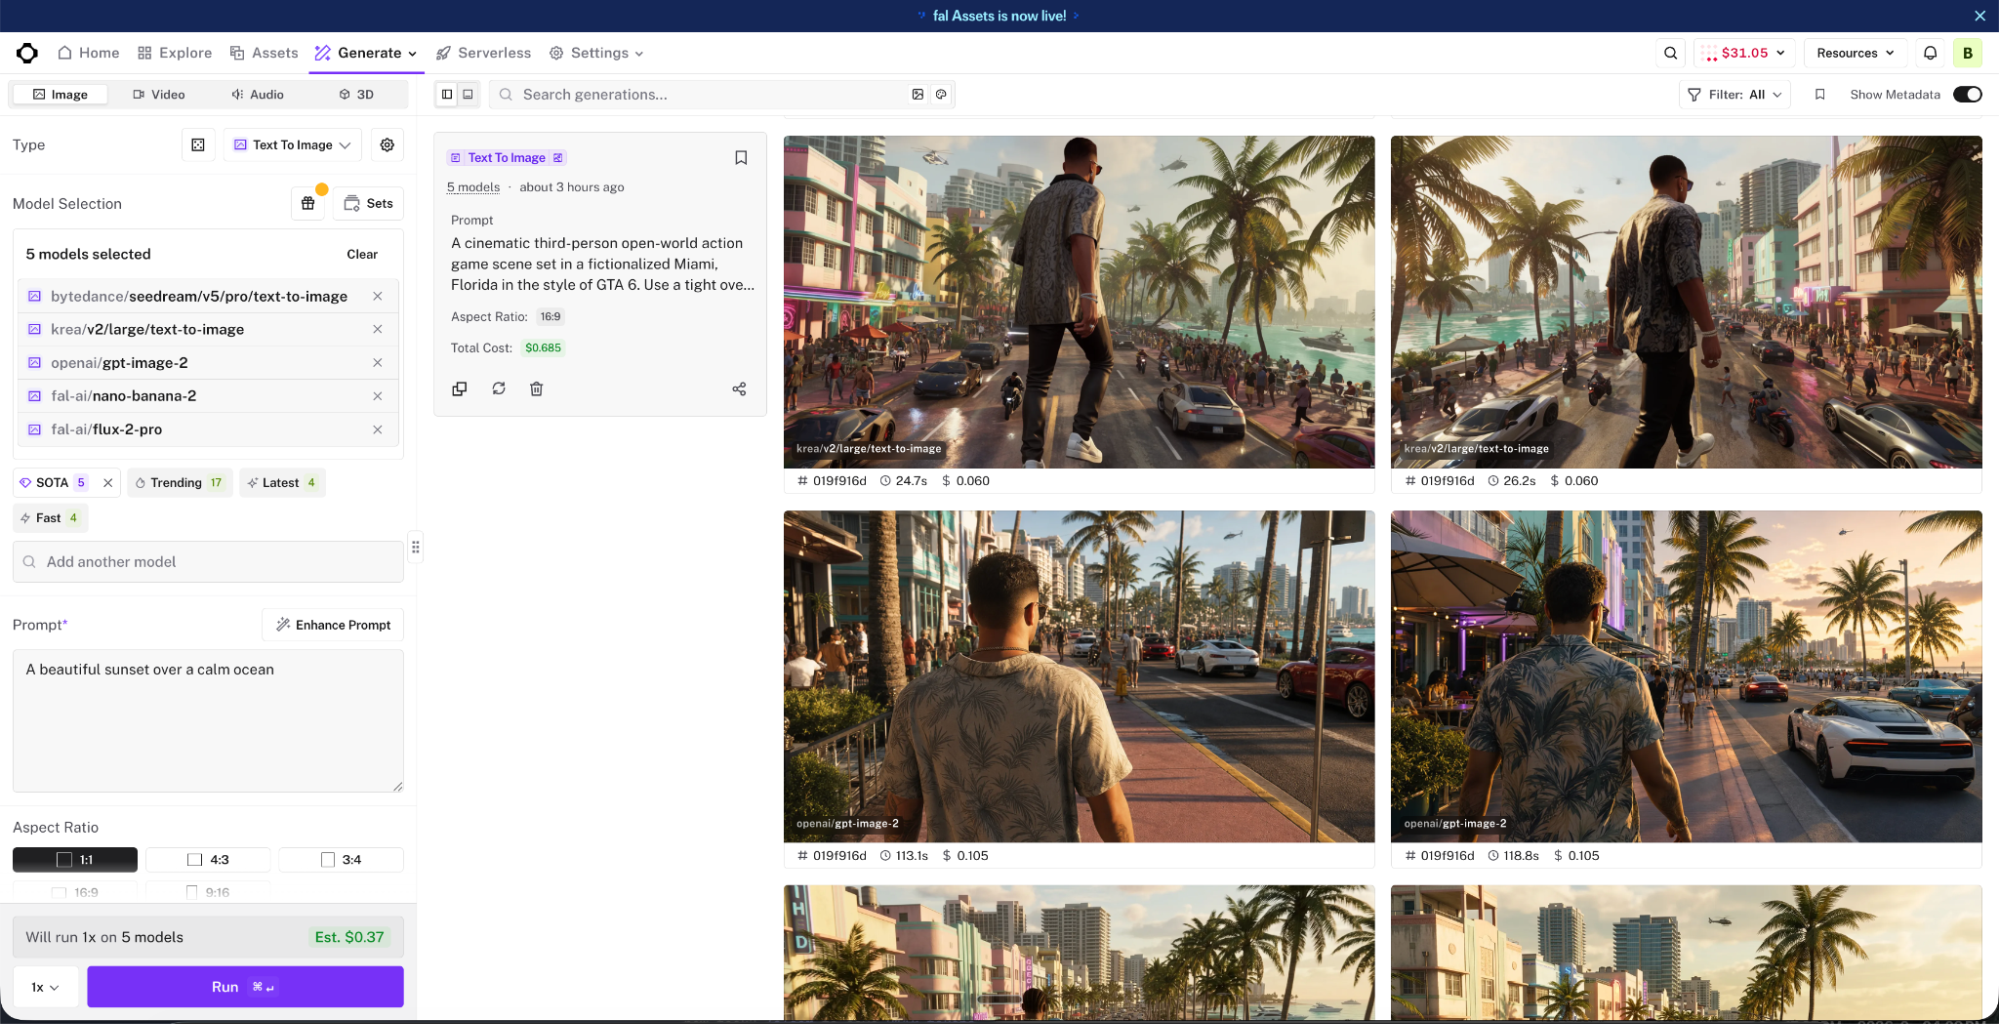Open the notifications bell

tap(1930, 53)
